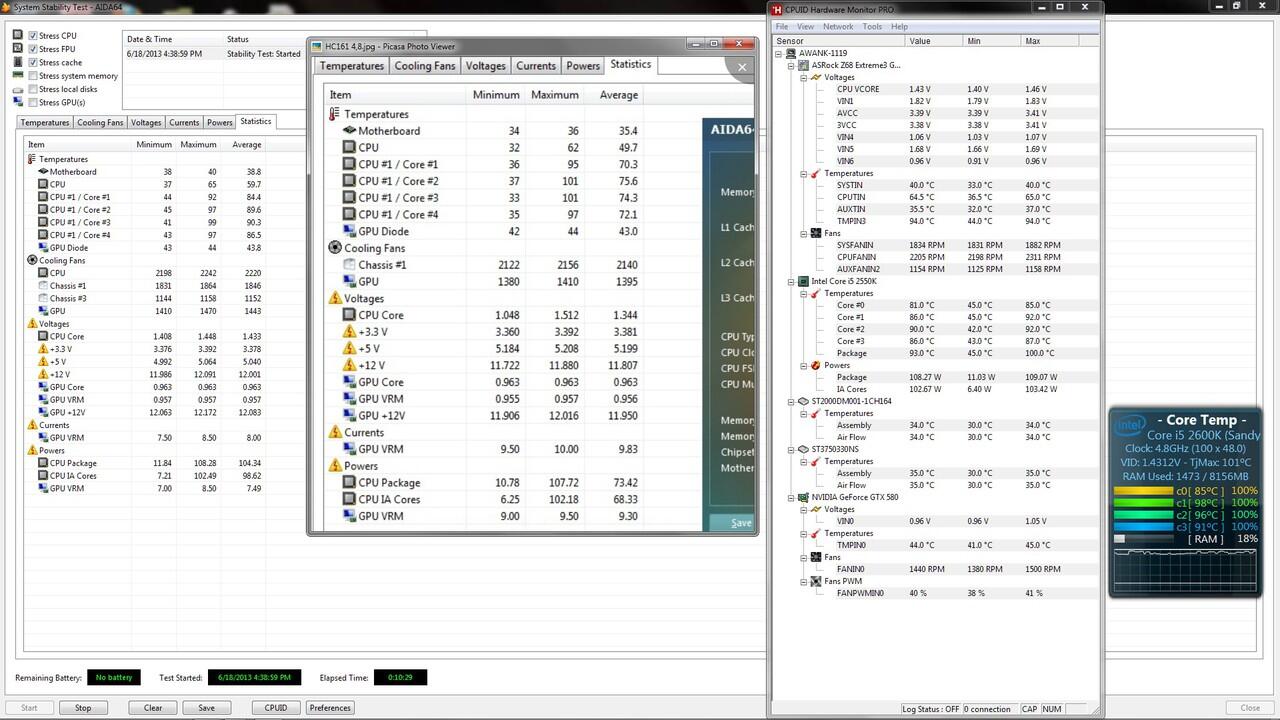The height and width of the screenshot is (720, 1280).
Task: Collapse the ASRock Voltages node in HWMonitor
Action: click(803, 77)
